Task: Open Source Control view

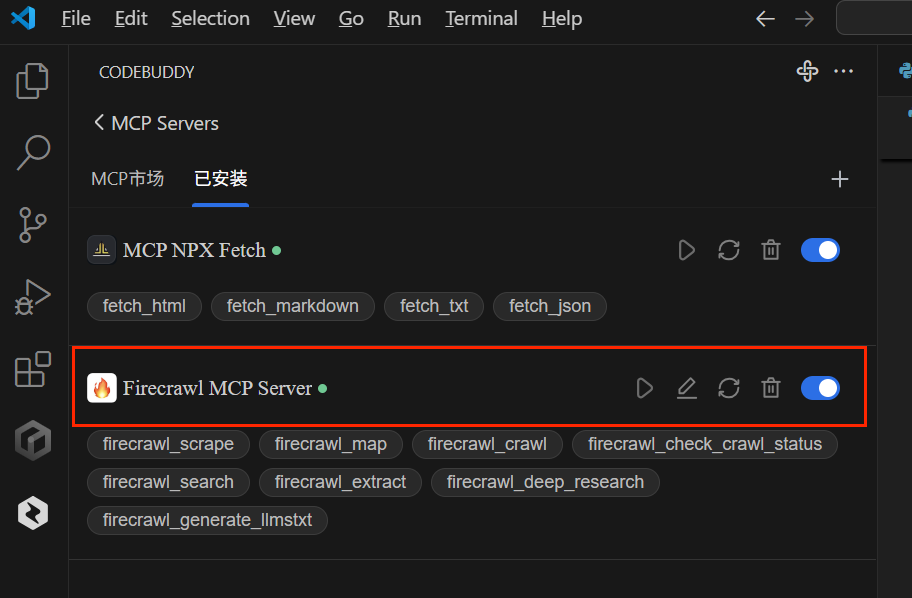Action: (33, 225)
